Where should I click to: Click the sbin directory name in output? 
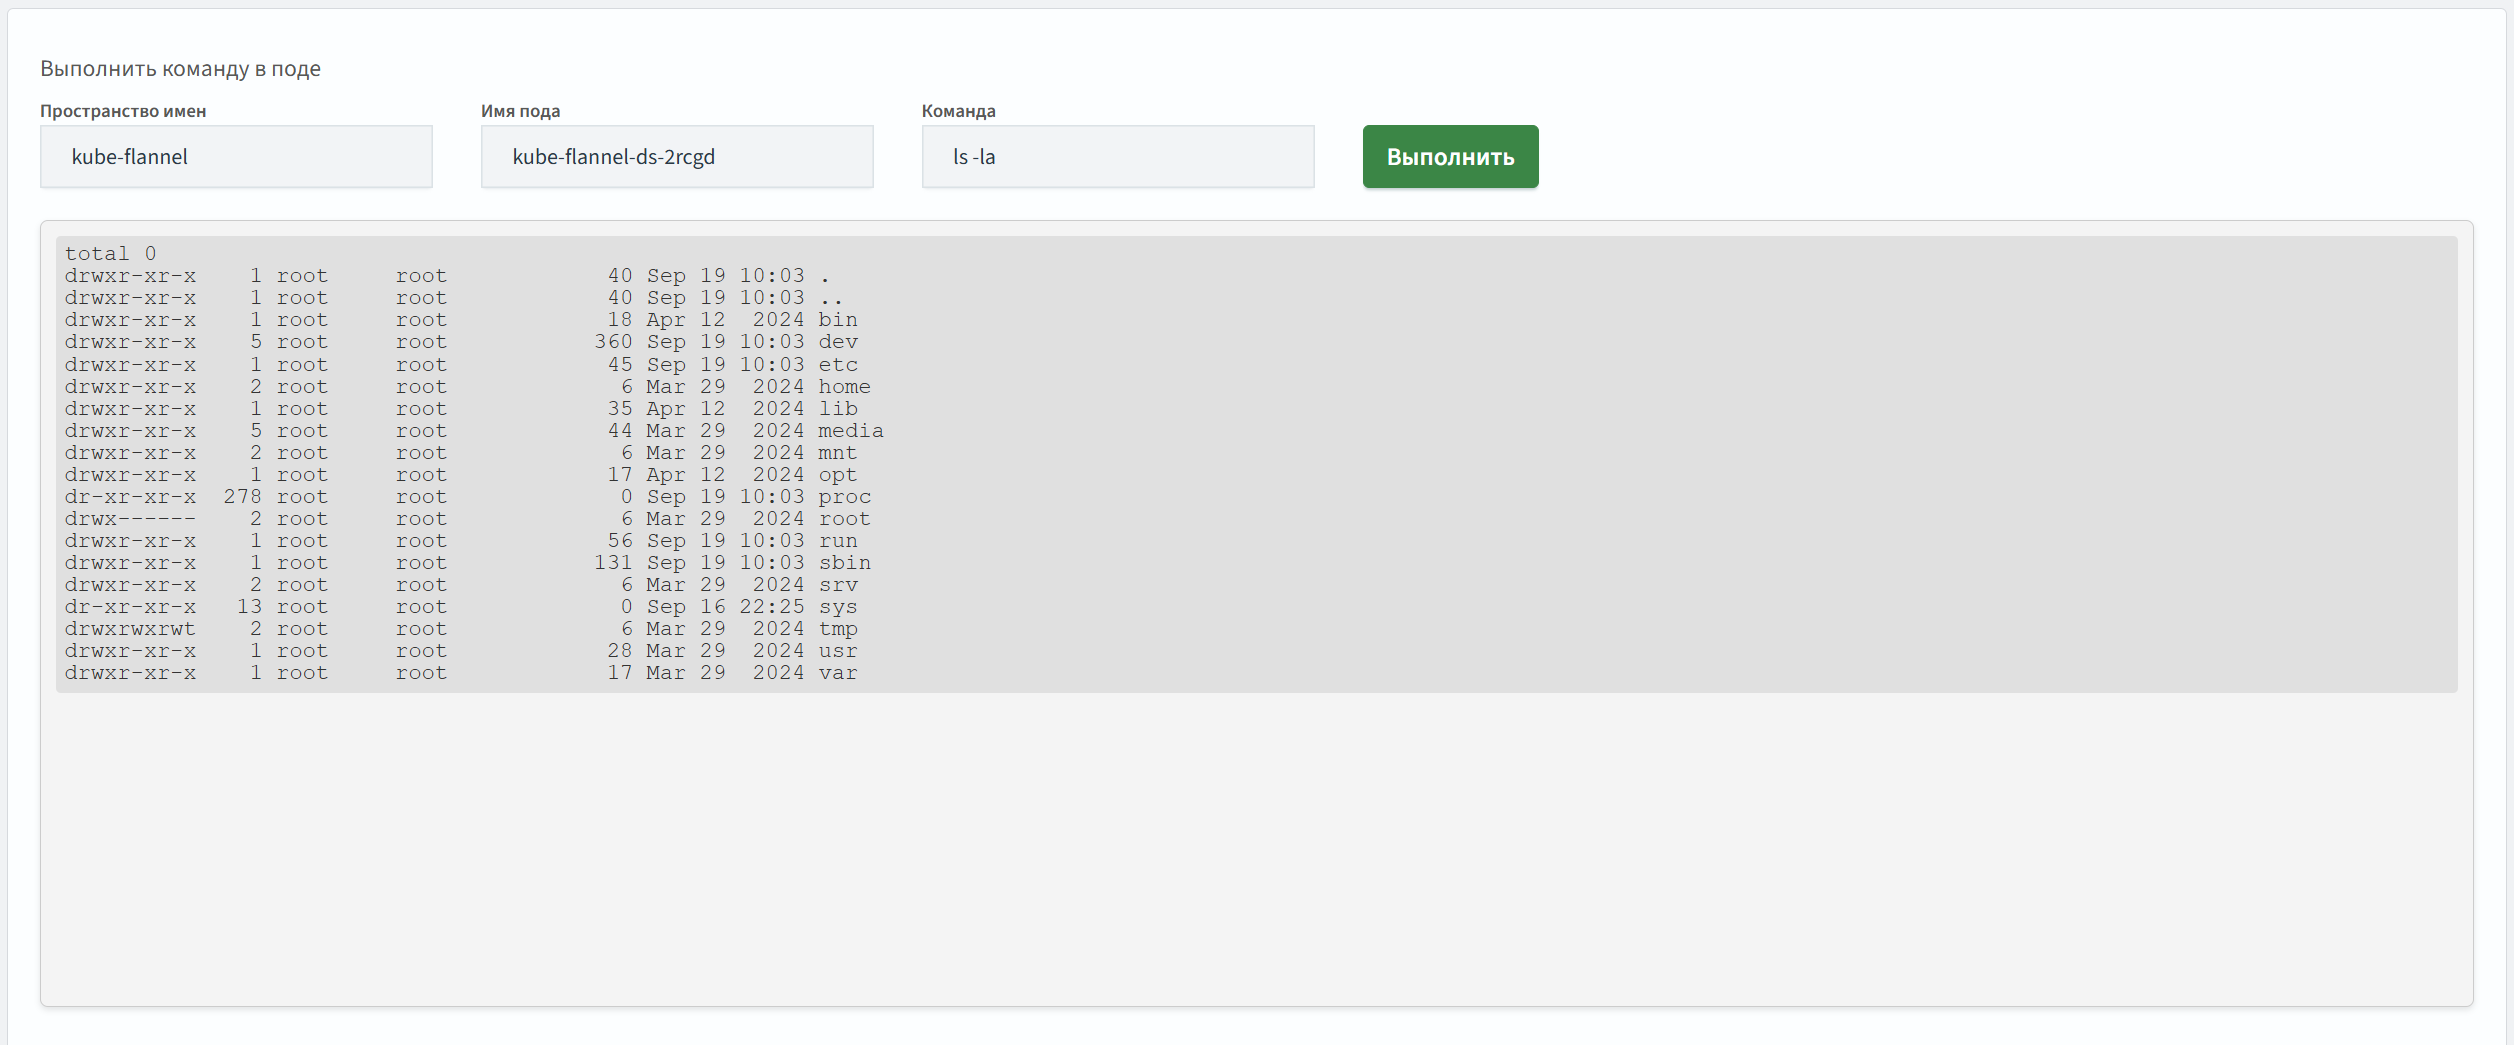[844, 563]
